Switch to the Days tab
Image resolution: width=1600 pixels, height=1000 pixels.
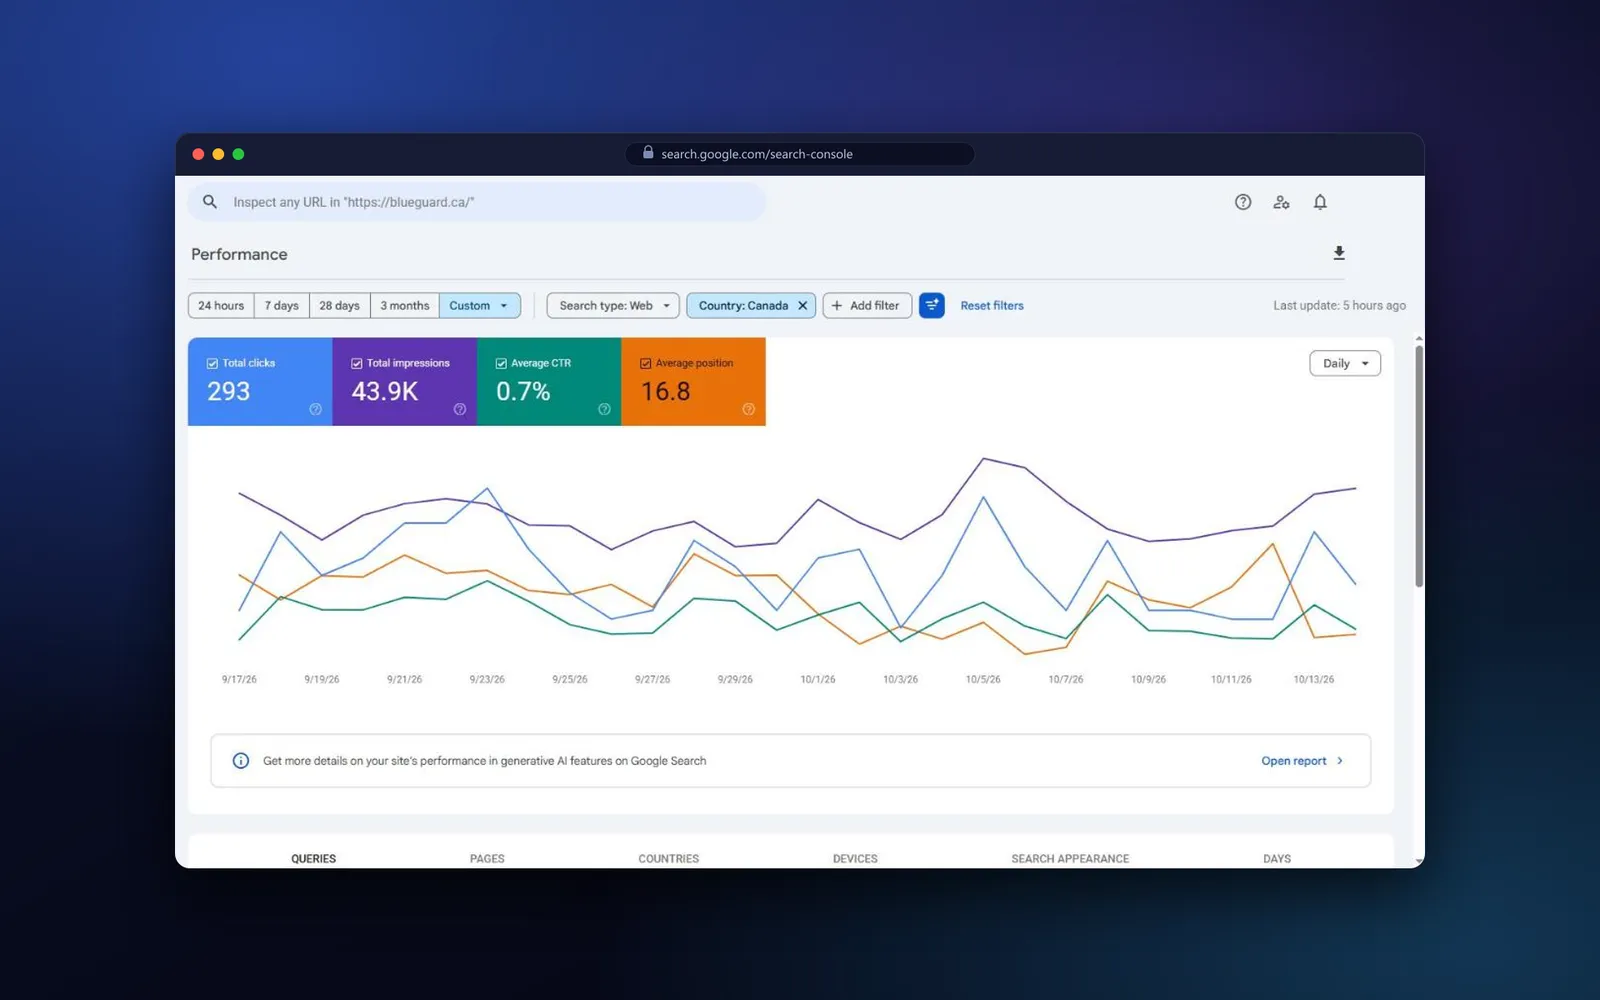(1277, 858)
